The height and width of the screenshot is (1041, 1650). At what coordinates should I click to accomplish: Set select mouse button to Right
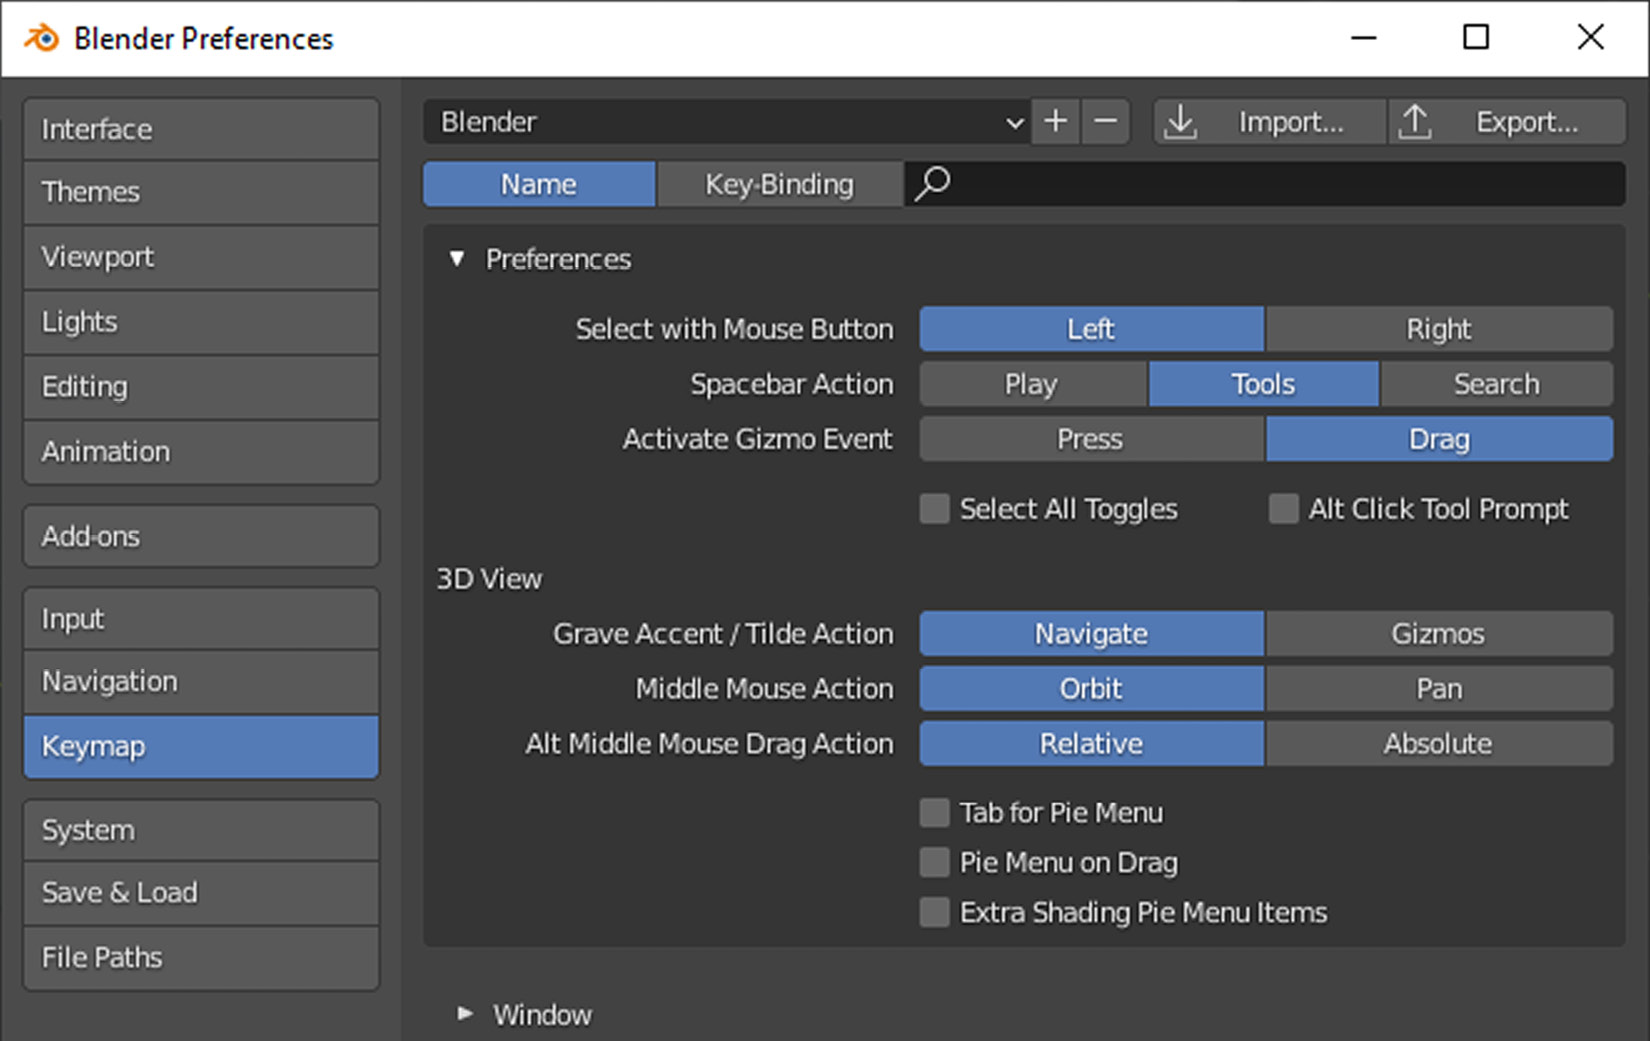(1439, 329)
